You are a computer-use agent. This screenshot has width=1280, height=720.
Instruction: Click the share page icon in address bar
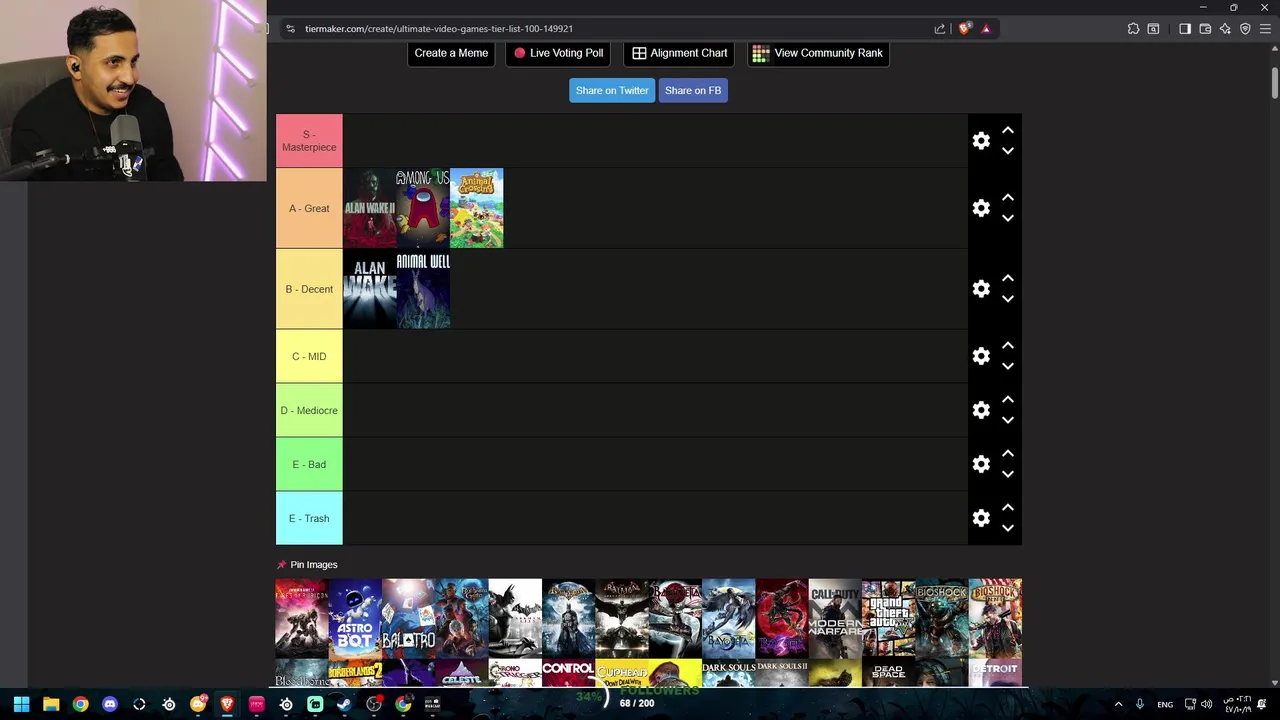(940, 29)
